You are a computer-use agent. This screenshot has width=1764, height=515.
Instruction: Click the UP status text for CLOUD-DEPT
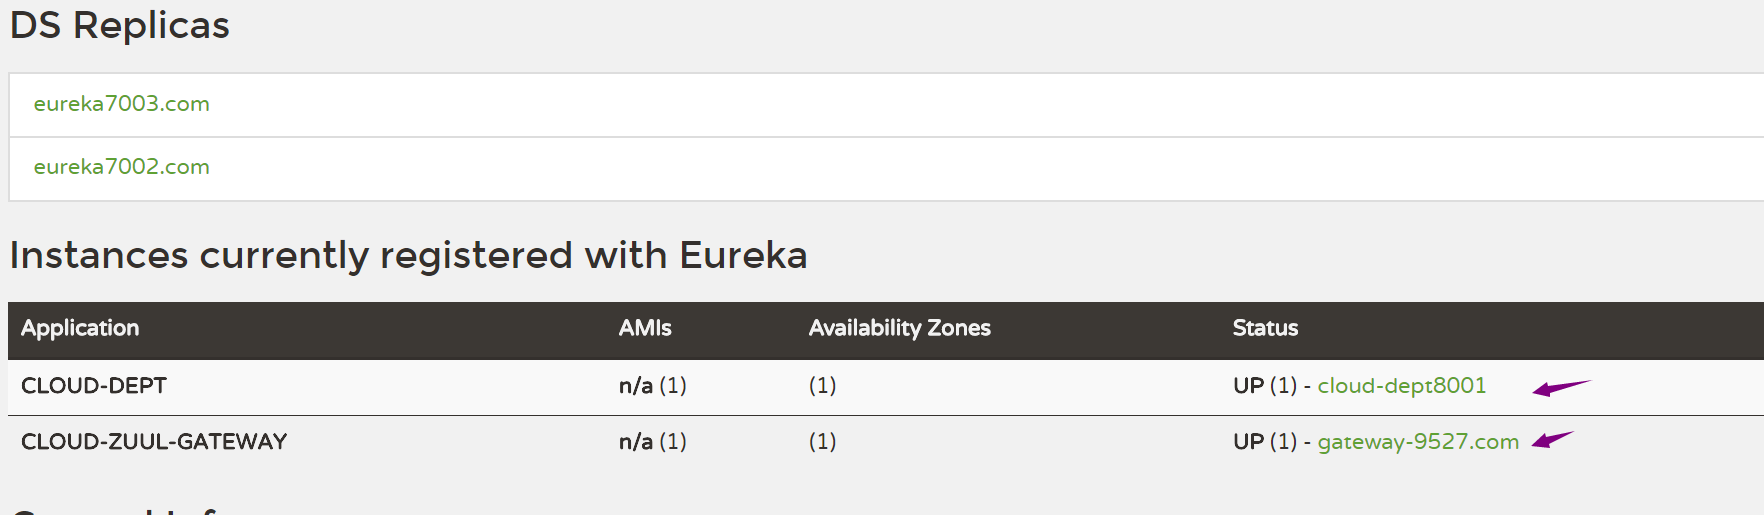[x=1249, y=386]
